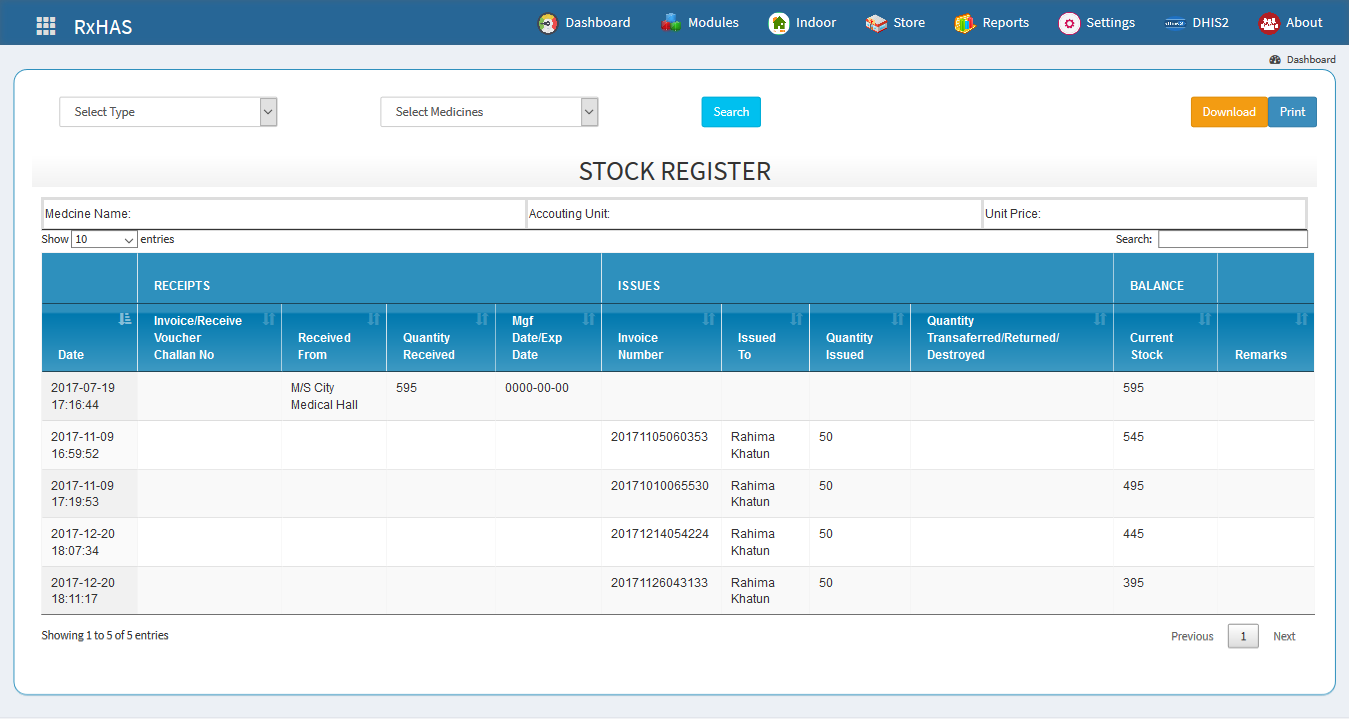1349x728 pixels.
Task: Change the Show entries count dropdown
Action: tap(104, 240)
